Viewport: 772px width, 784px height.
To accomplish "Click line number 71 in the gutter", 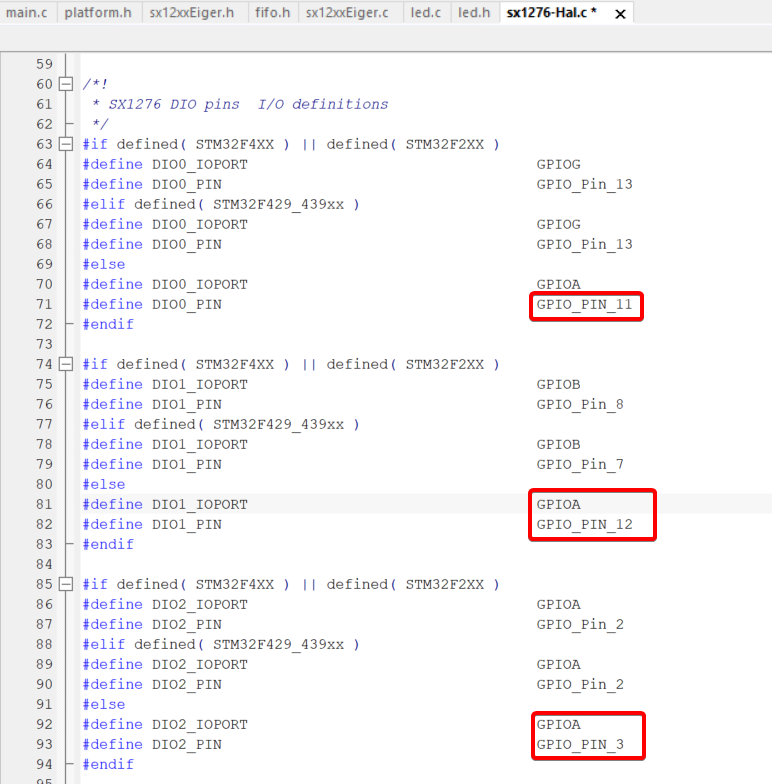I will [43, 304].
